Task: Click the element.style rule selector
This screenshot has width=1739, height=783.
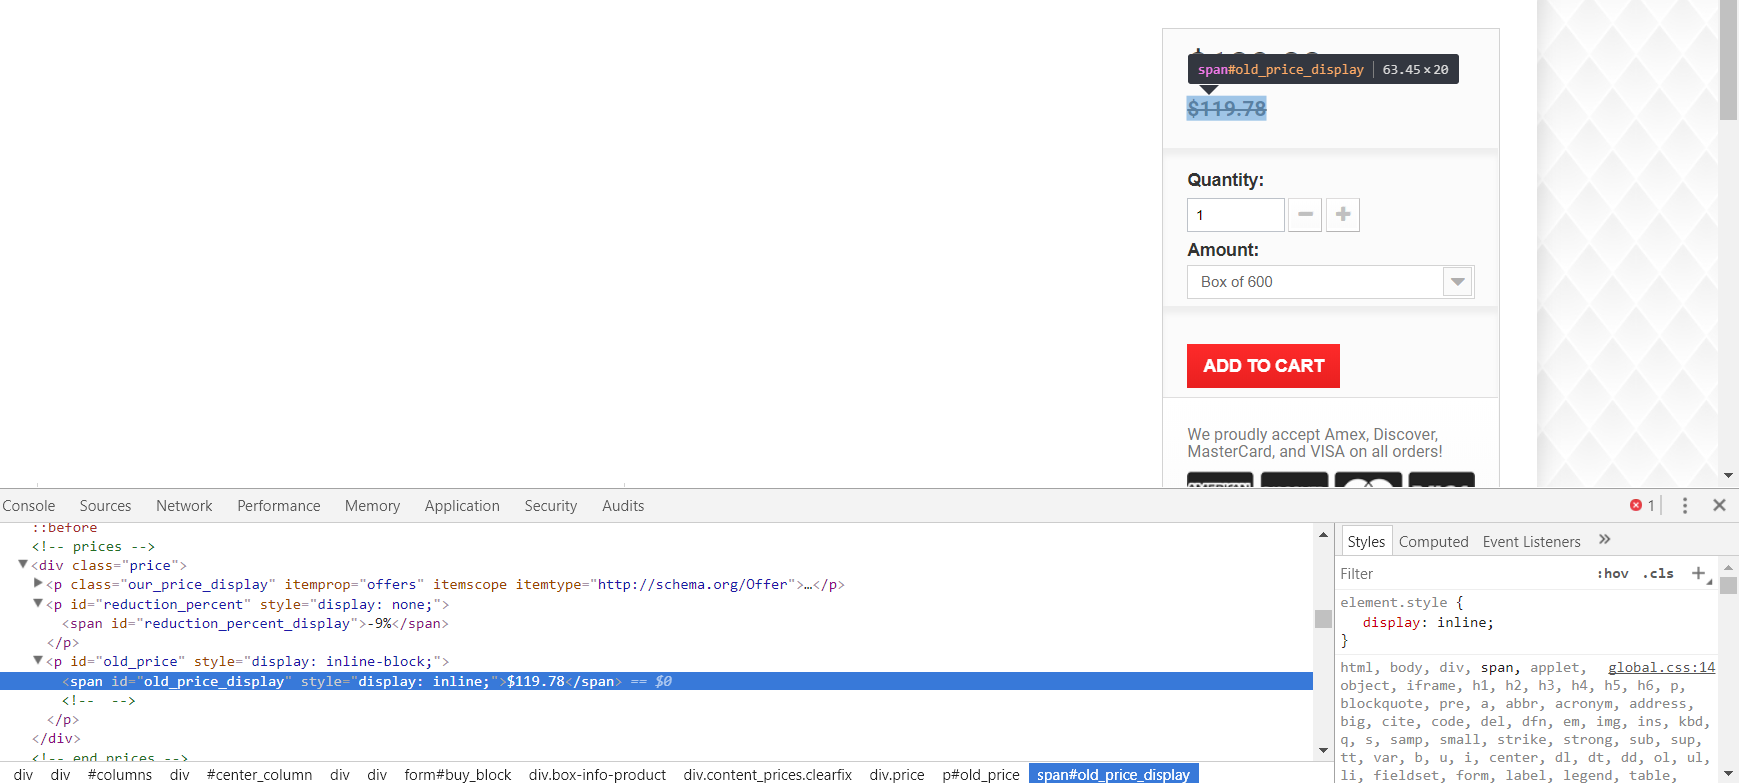Action: pos(1393,602)
